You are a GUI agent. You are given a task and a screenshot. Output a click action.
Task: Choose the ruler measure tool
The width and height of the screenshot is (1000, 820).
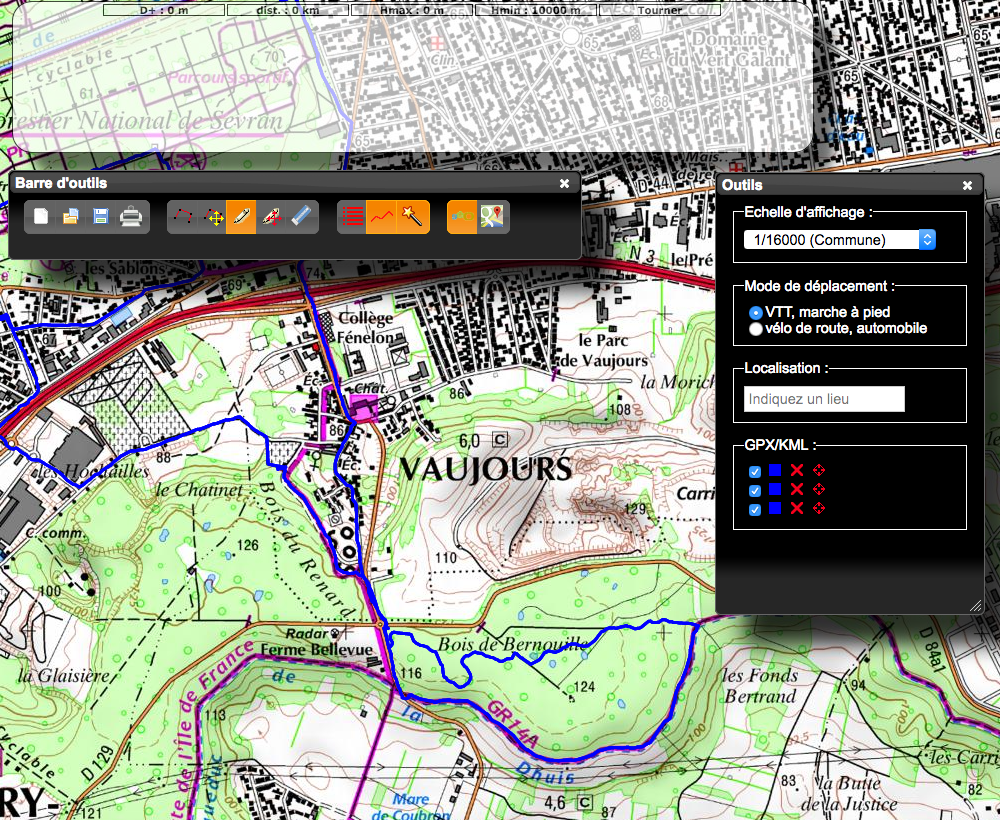pyautogui.click(x=302, y=216)
